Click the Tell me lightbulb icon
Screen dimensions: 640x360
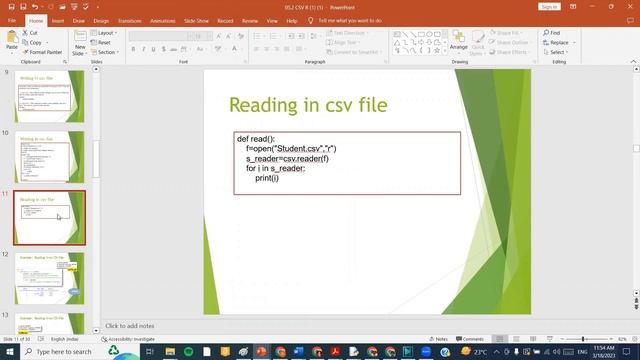point(310,20)
